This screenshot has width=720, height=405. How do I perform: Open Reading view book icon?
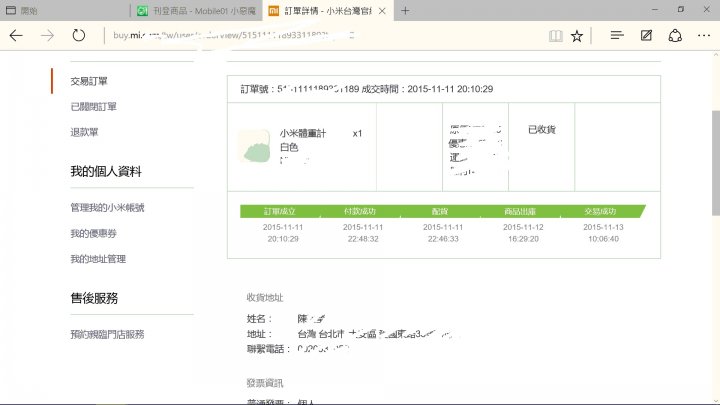pos(556,35)
